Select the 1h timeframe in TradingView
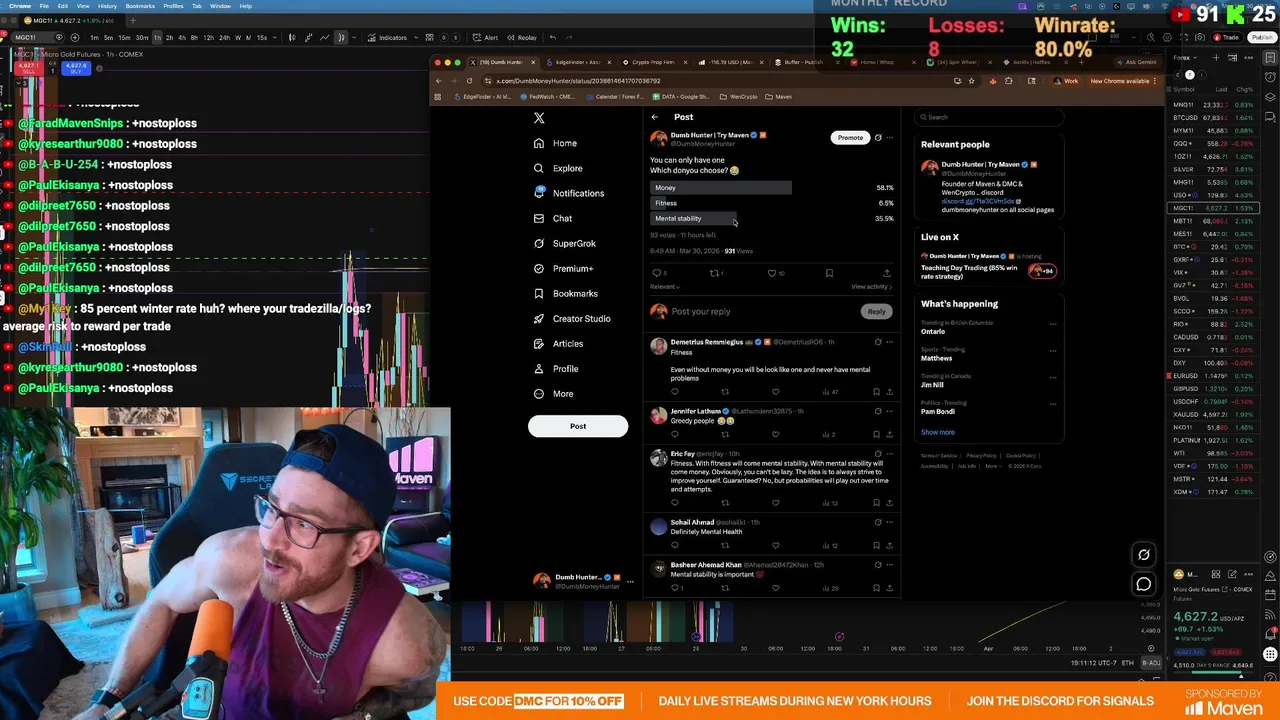This screenshot has height=720, width=1280. coord(156,38)
